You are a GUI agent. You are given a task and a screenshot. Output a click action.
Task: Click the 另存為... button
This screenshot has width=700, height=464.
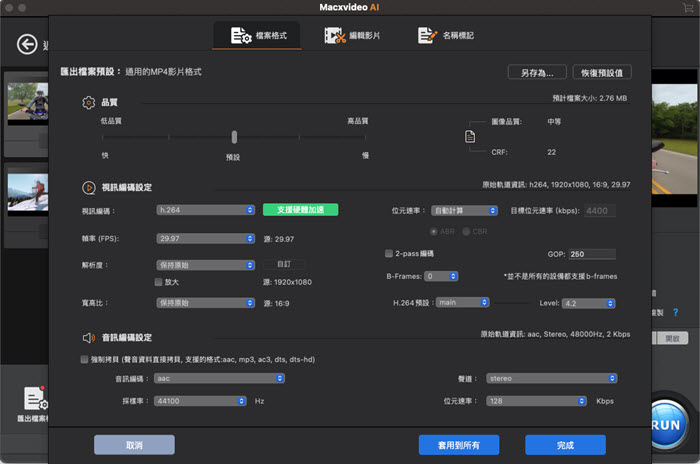tap(537, 72)
